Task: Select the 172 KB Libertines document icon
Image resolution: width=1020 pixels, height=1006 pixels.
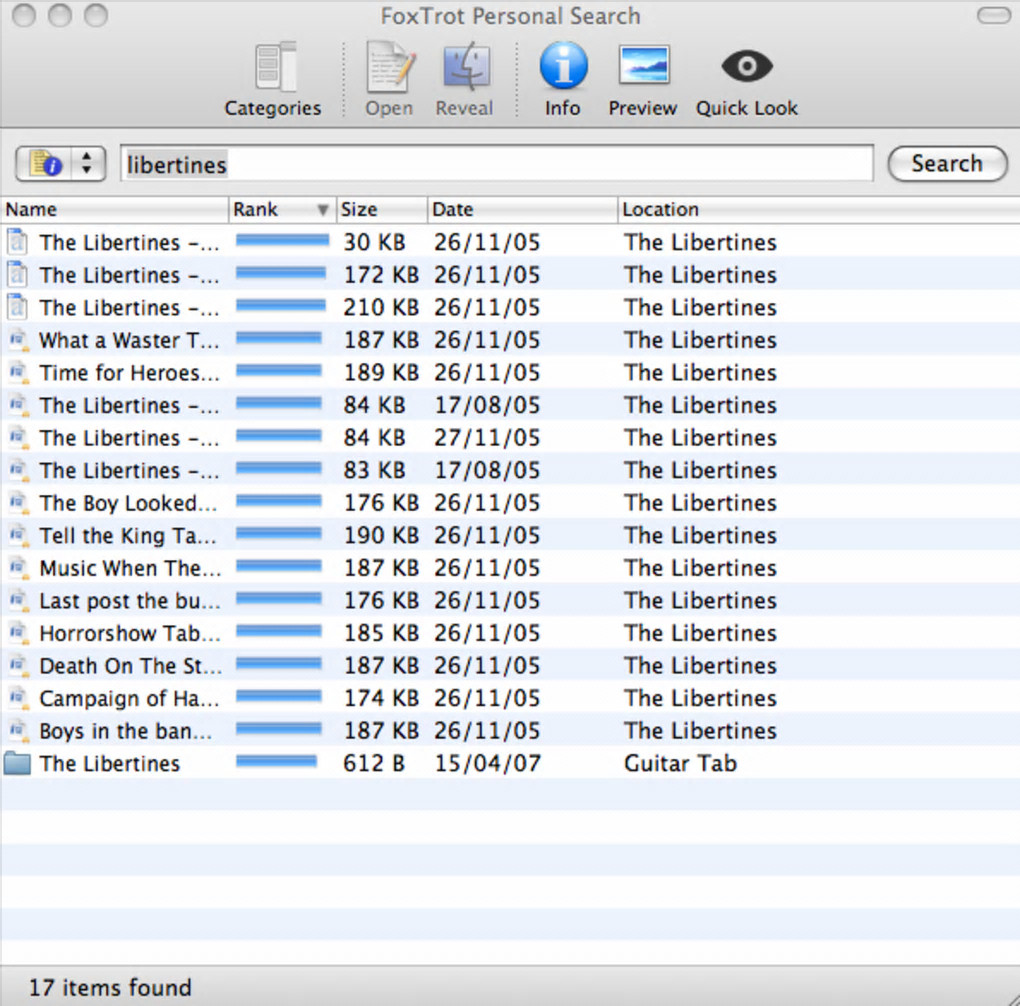Action: (x=18, y=275)
